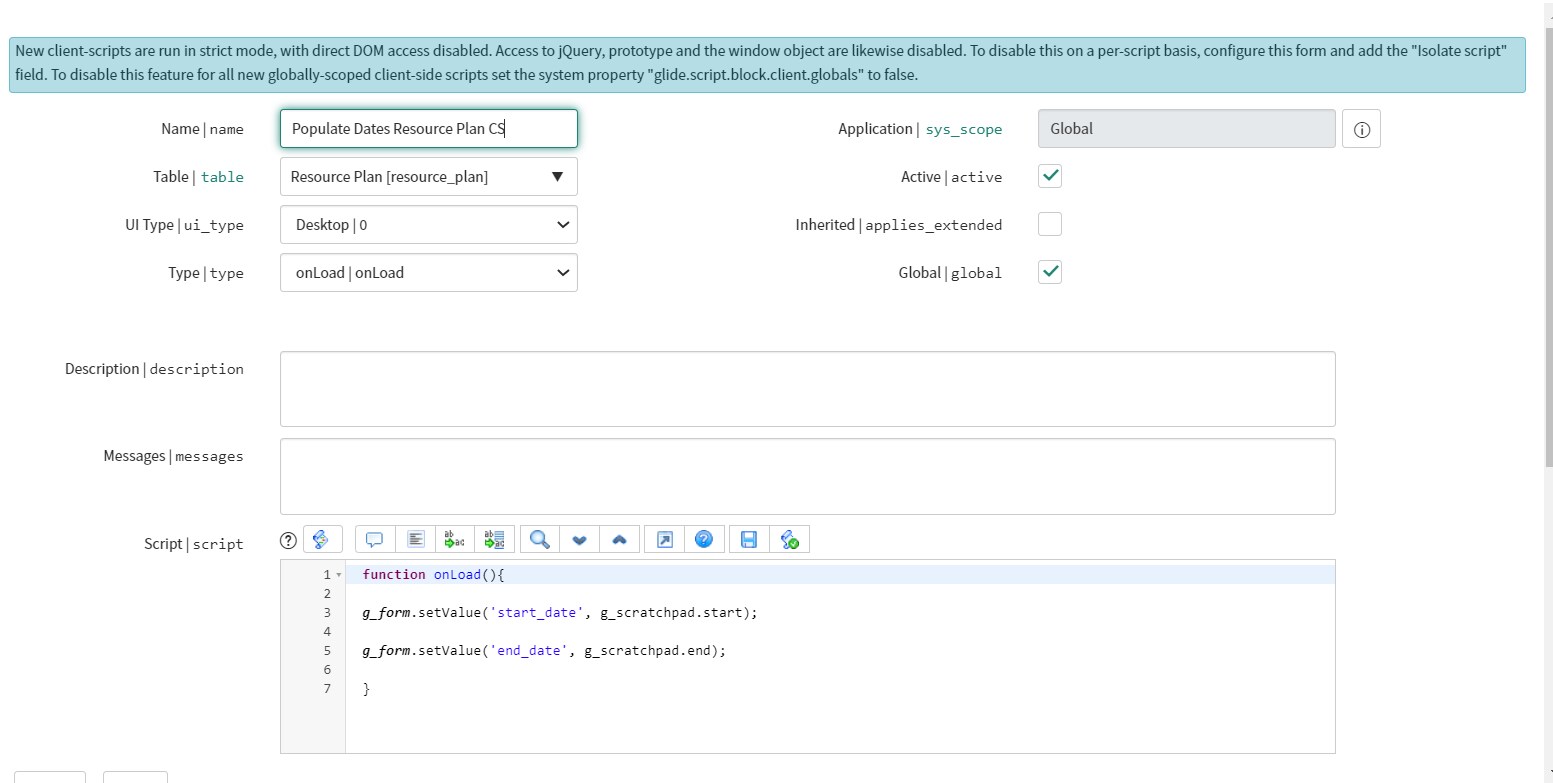
Task: Open the Table dropdown showing Resource Plan
Action: pos(428,177)
